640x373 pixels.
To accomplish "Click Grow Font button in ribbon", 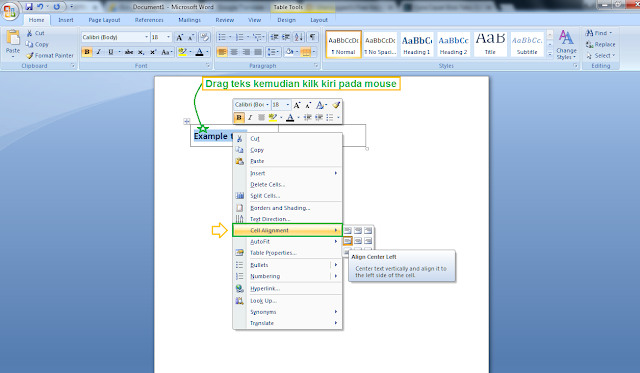I will (180, 37).
